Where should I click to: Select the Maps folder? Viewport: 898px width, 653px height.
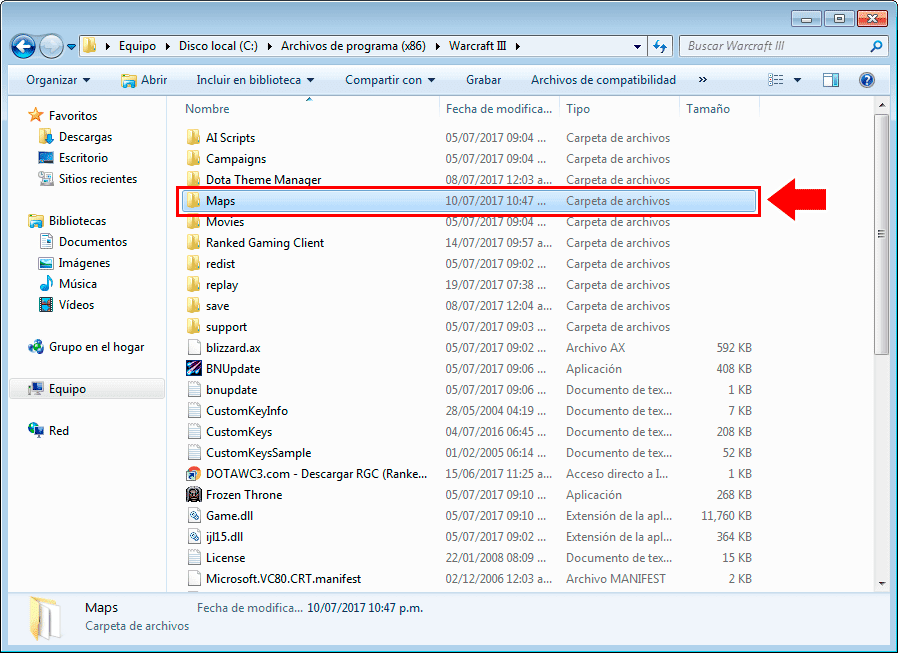coord(468,201)
